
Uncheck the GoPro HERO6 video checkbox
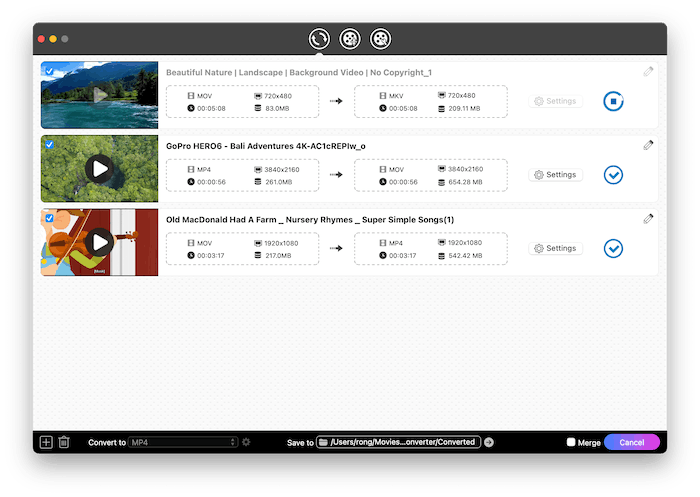(x=49, y=144)
